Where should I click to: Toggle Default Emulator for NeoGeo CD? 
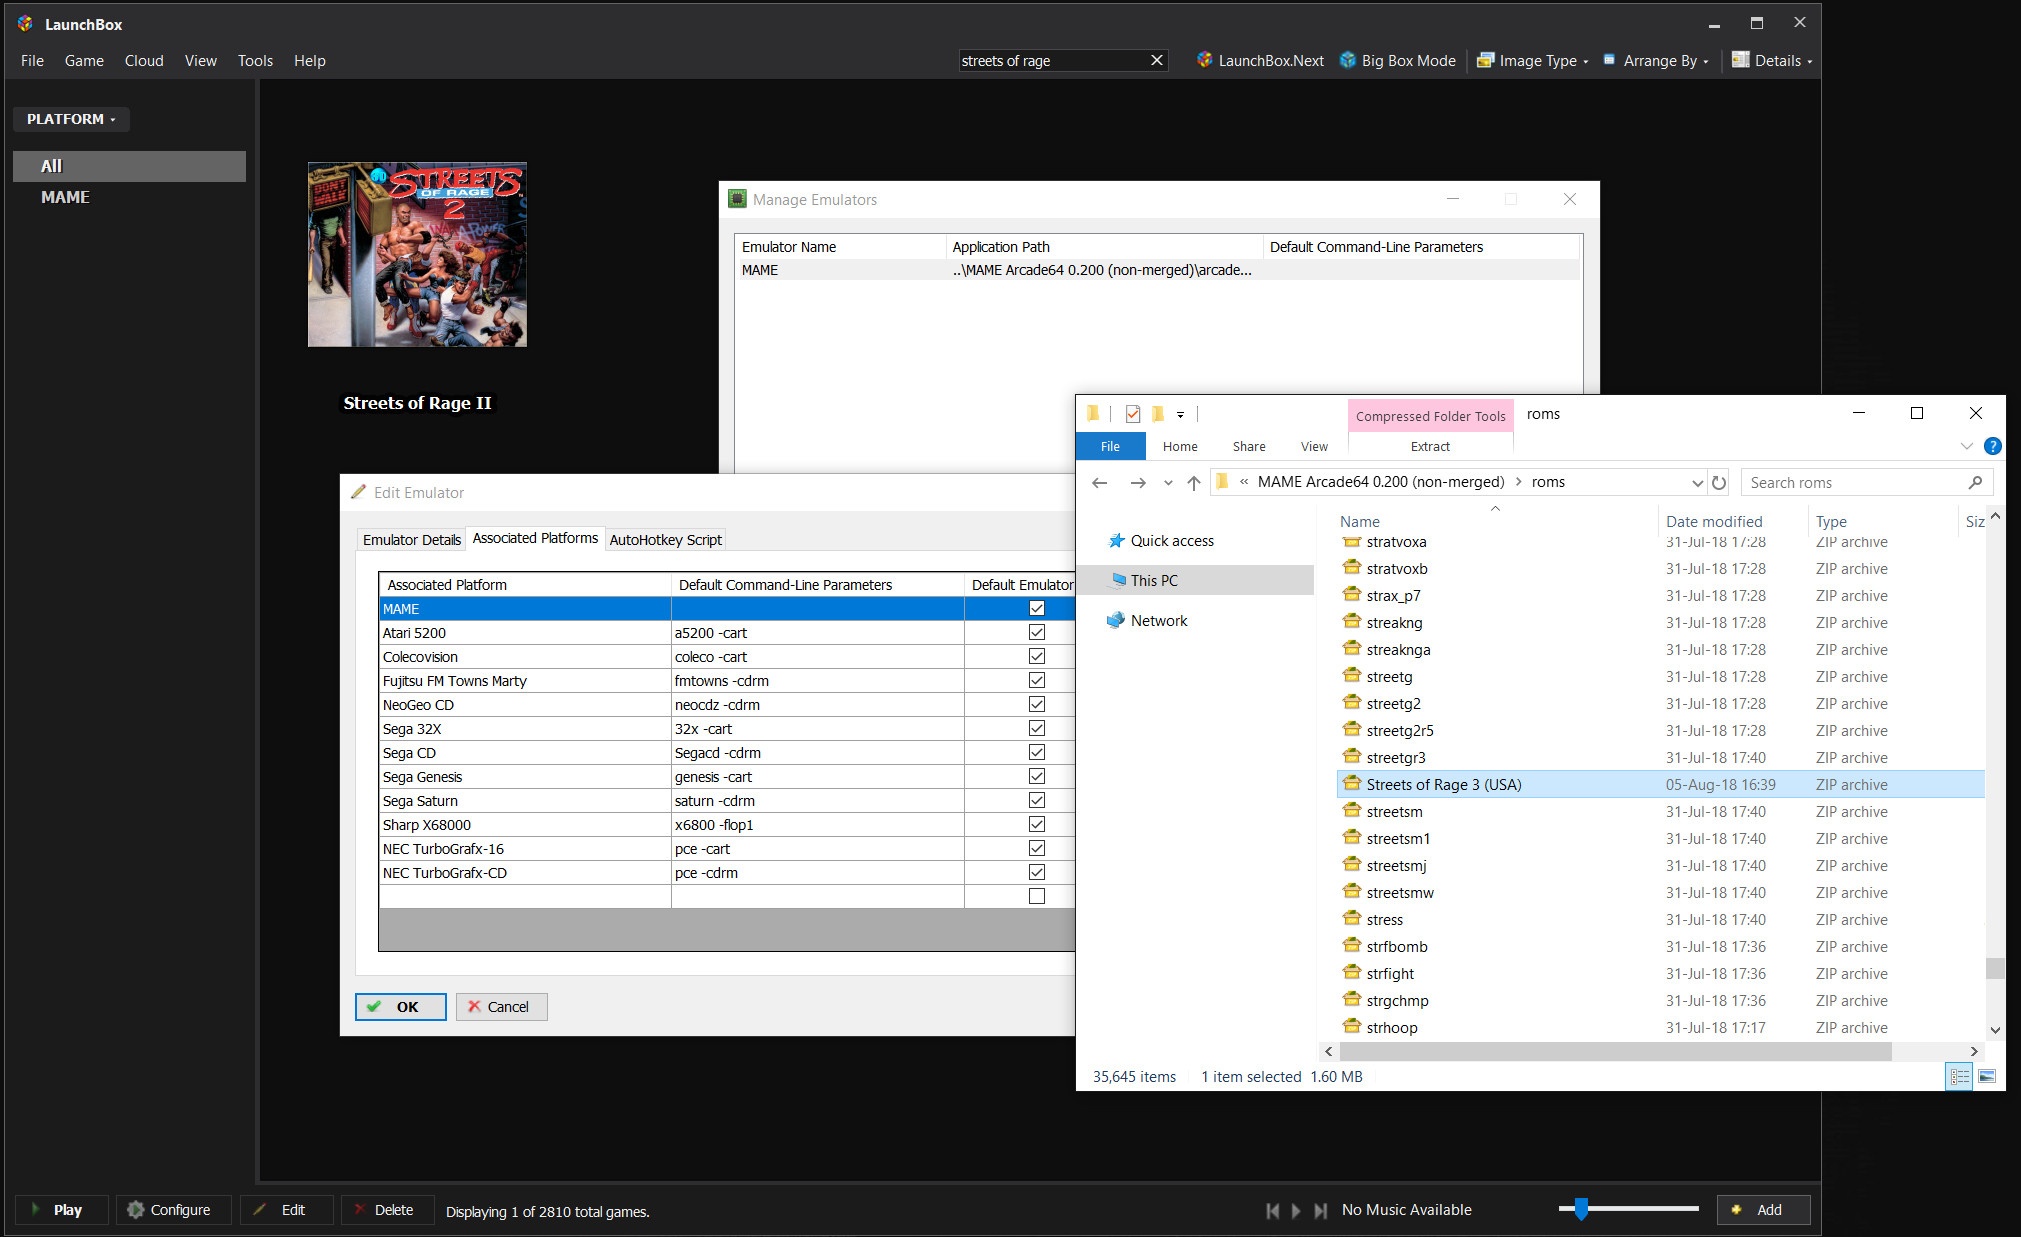tap(1037, 704)
